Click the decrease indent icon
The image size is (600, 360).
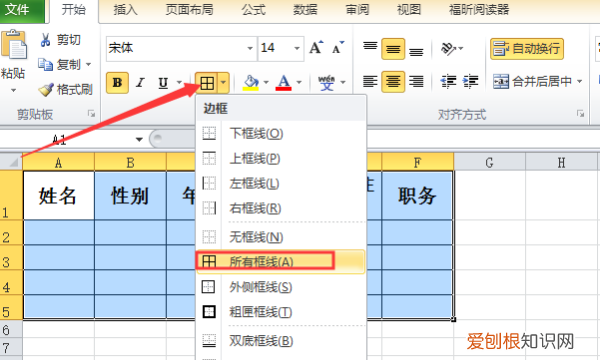tap(448, 81)
